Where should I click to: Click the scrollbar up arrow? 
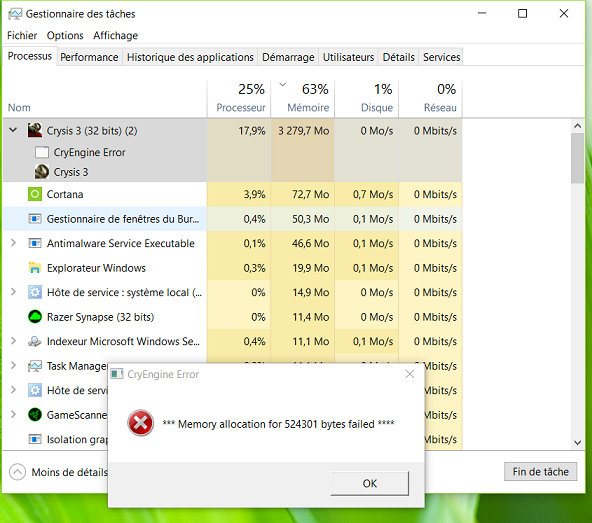click(x=577, y=126)
